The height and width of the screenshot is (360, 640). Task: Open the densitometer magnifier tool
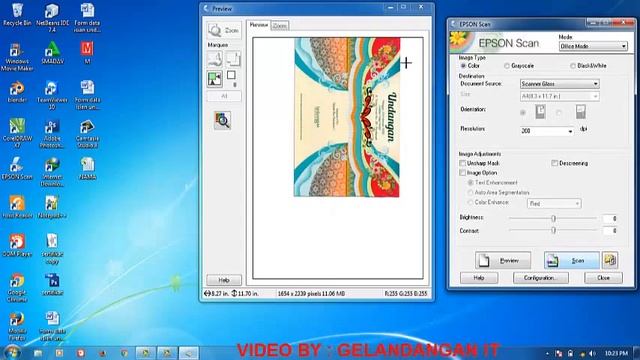coord(222,120)
